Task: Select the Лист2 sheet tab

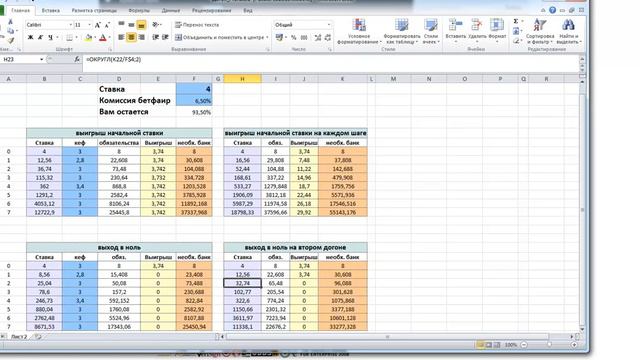Action: (x=19, y=337)
